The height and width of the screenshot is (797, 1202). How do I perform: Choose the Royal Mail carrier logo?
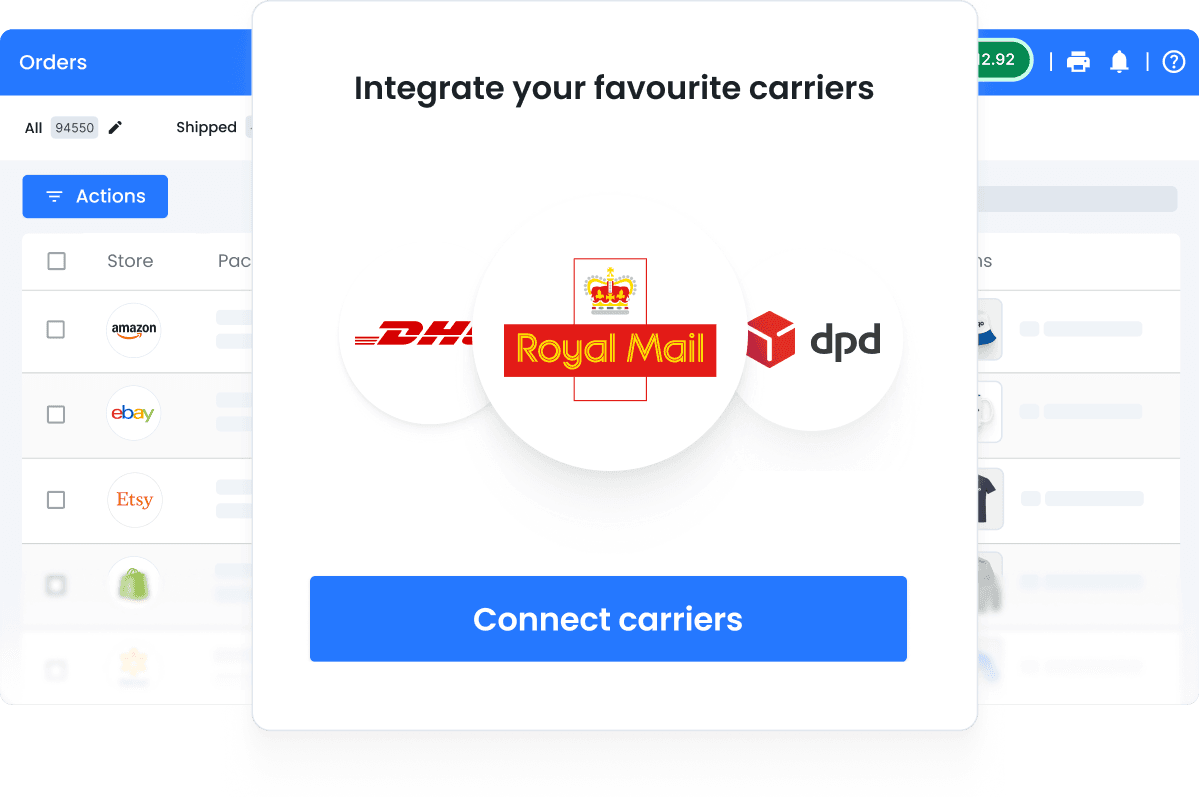click(x=610, y=330)
